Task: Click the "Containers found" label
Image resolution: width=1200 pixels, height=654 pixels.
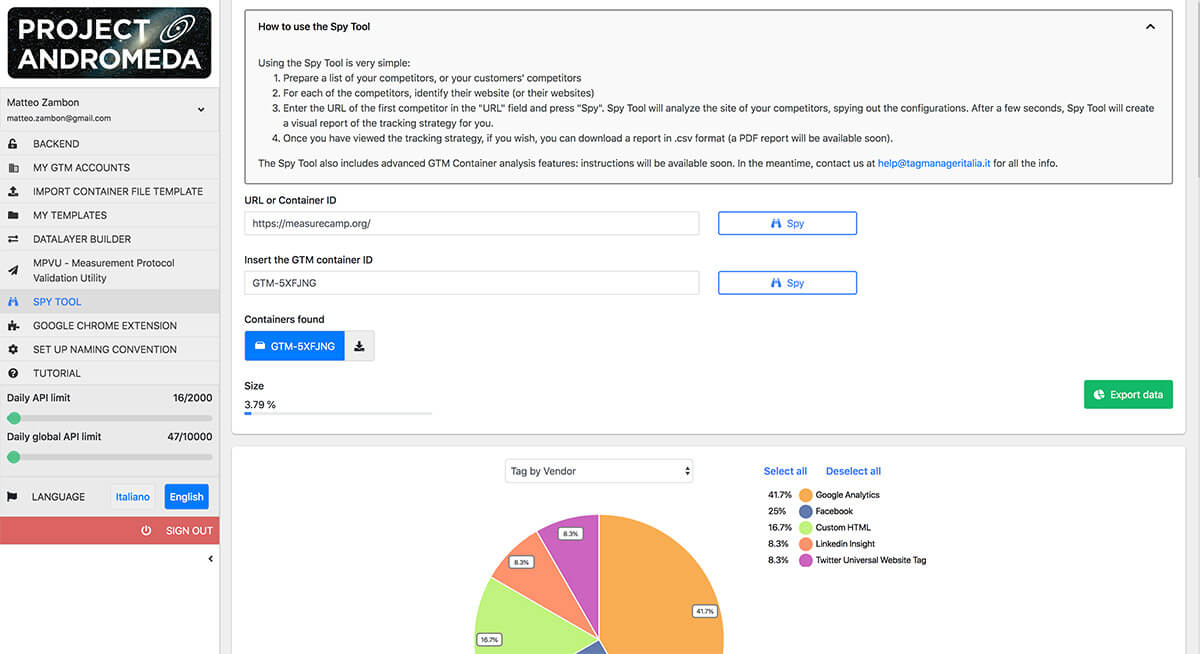Action: 284,320
